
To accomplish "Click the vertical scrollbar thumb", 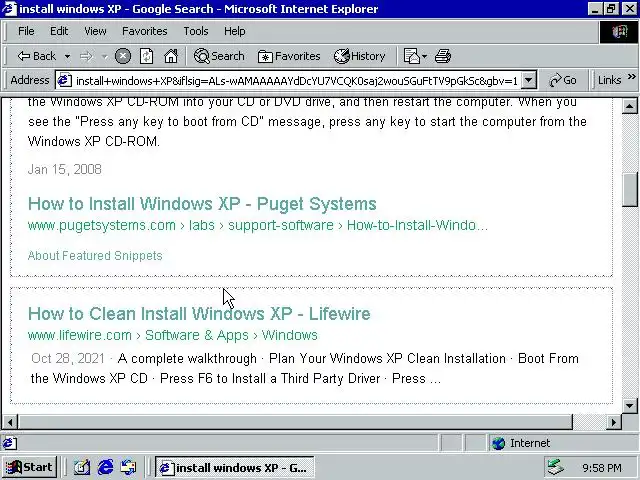I will point(629,190).
